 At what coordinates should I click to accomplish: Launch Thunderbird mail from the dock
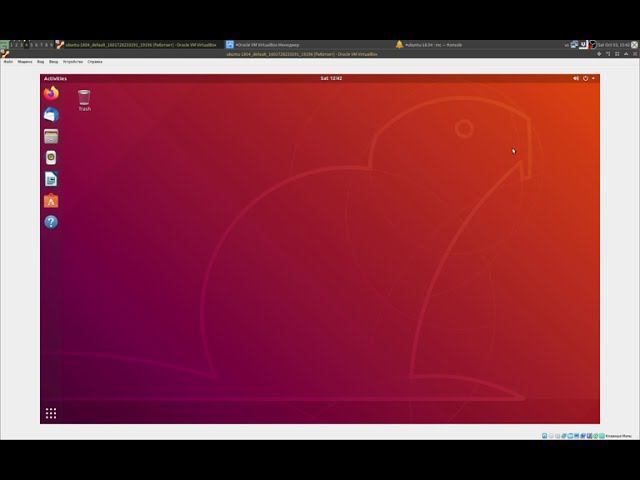51,115
